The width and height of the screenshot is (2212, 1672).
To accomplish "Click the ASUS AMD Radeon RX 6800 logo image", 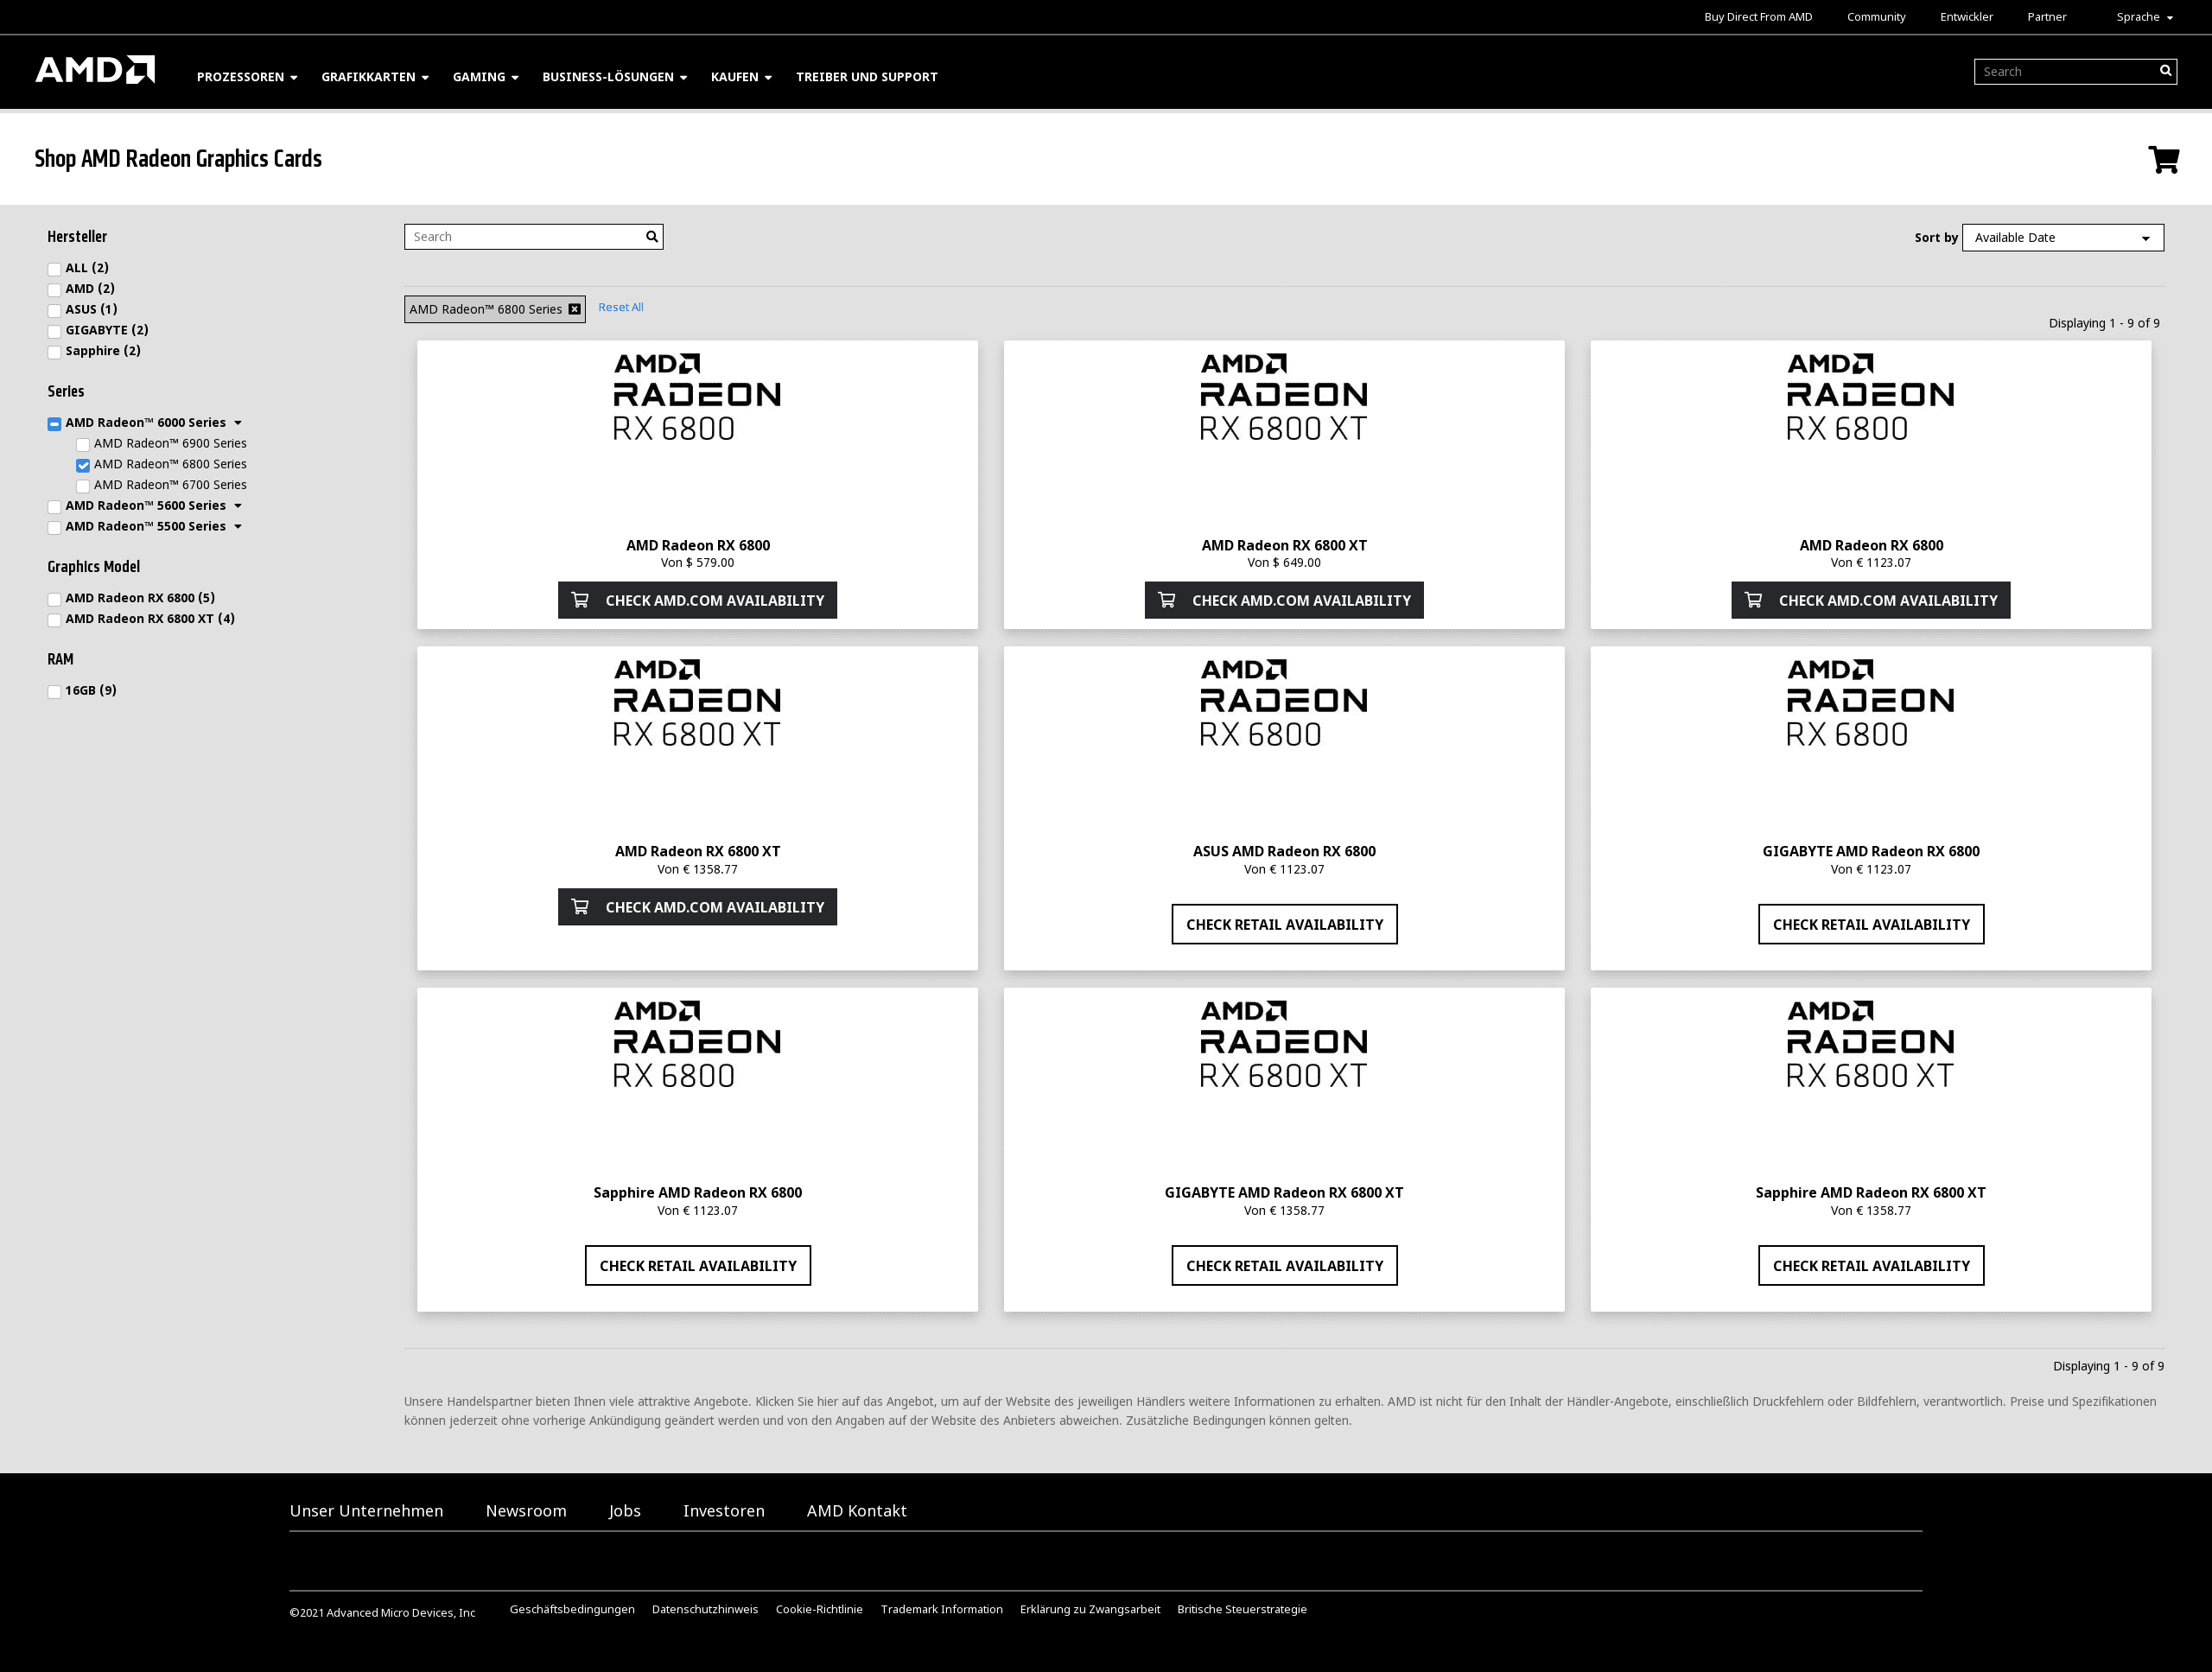I will 1283,703.
